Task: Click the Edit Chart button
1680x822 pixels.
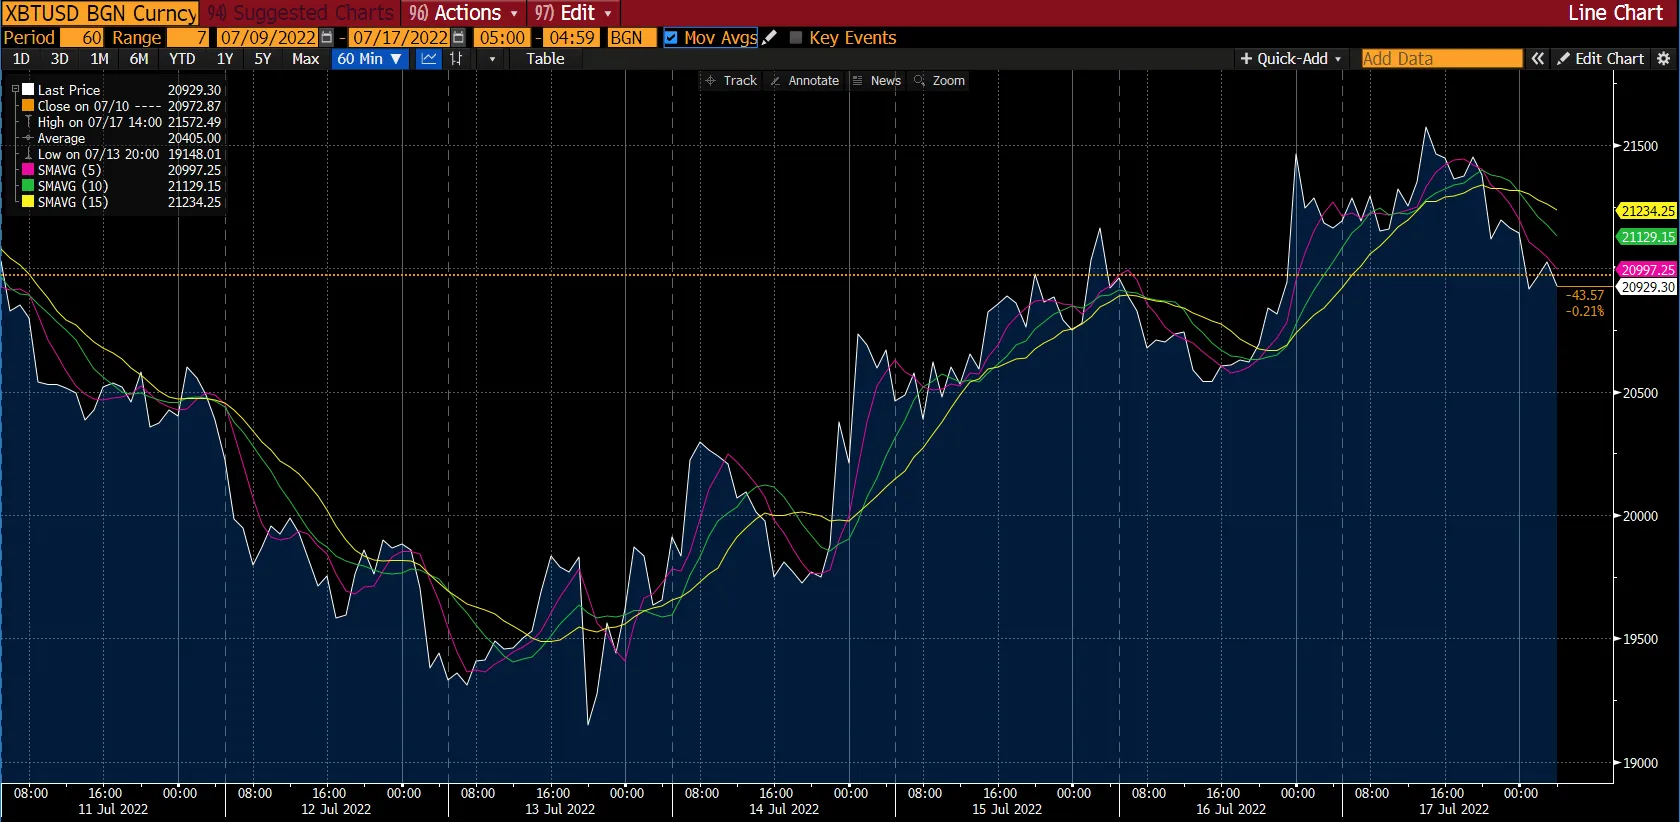Action: tap(1600, 59)
